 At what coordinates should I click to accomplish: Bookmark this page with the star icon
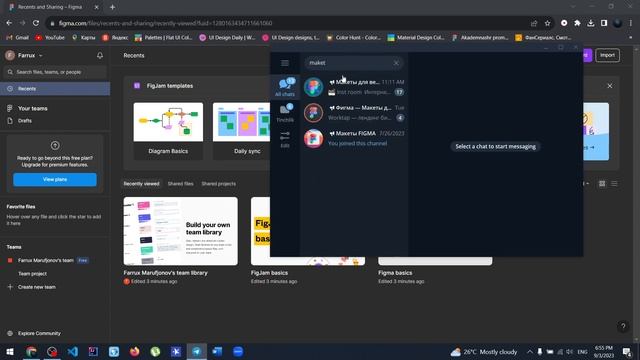[x=548, y=23]
